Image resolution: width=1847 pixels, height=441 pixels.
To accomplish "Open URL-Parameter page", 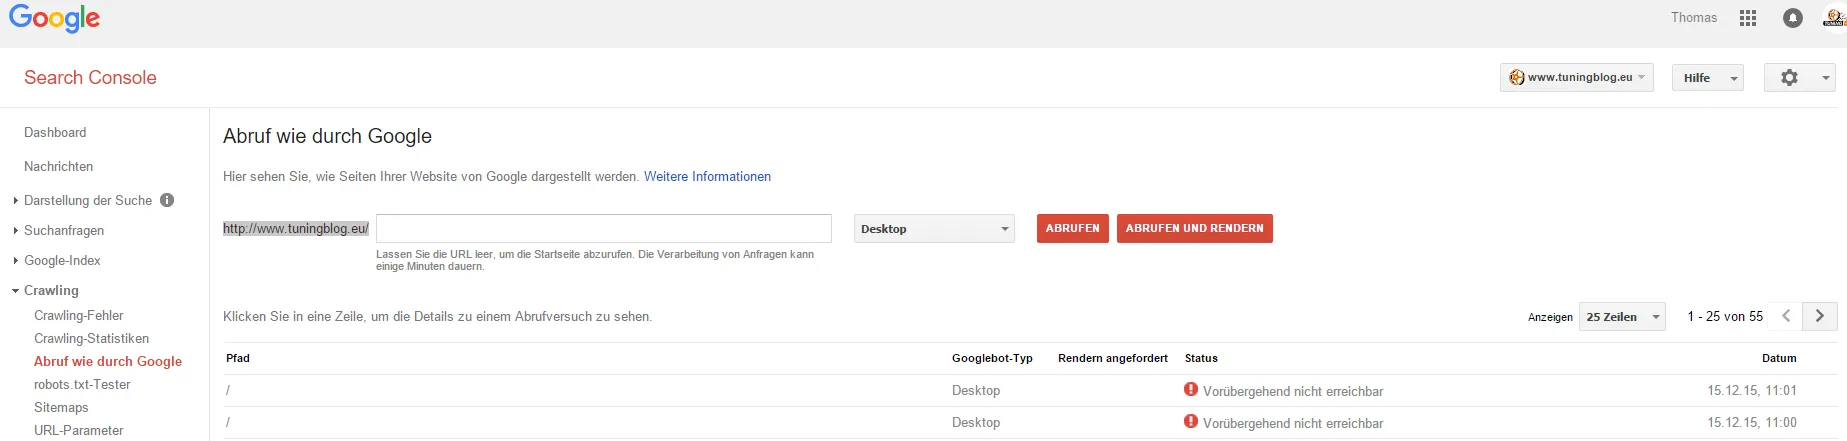I will point(79,430).
